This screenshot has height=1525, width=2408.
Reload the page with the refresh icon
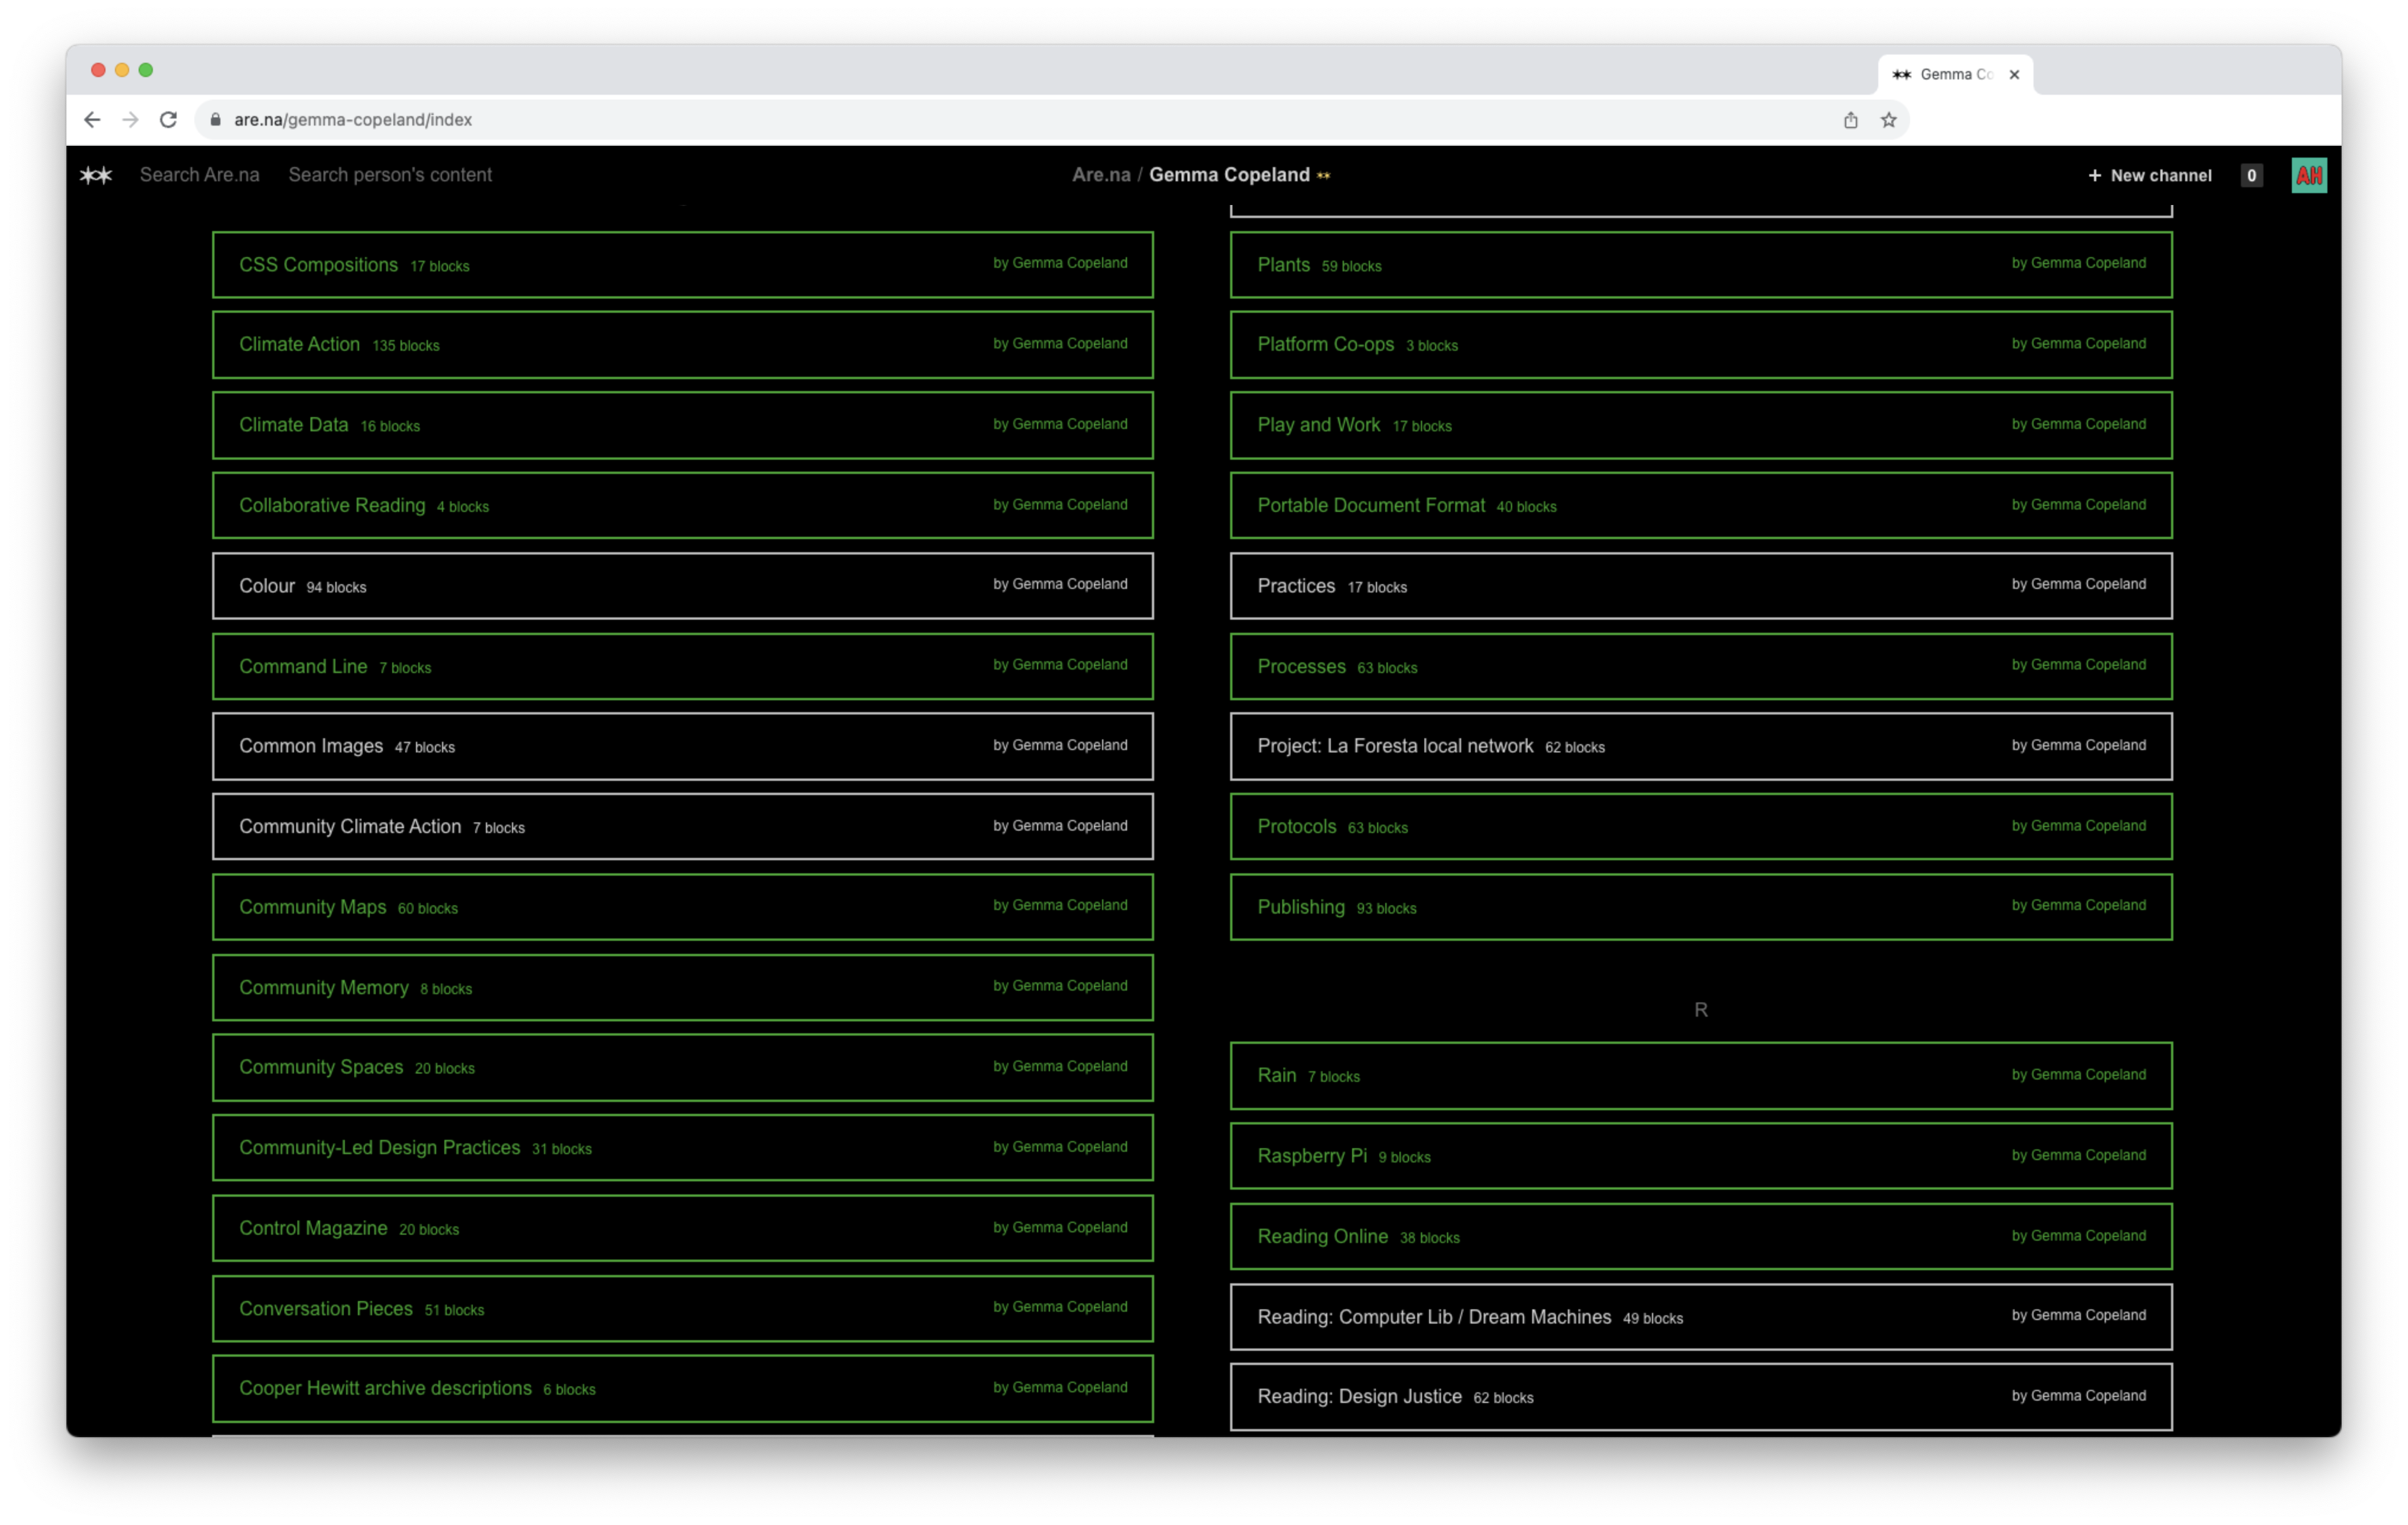[168, 120]
